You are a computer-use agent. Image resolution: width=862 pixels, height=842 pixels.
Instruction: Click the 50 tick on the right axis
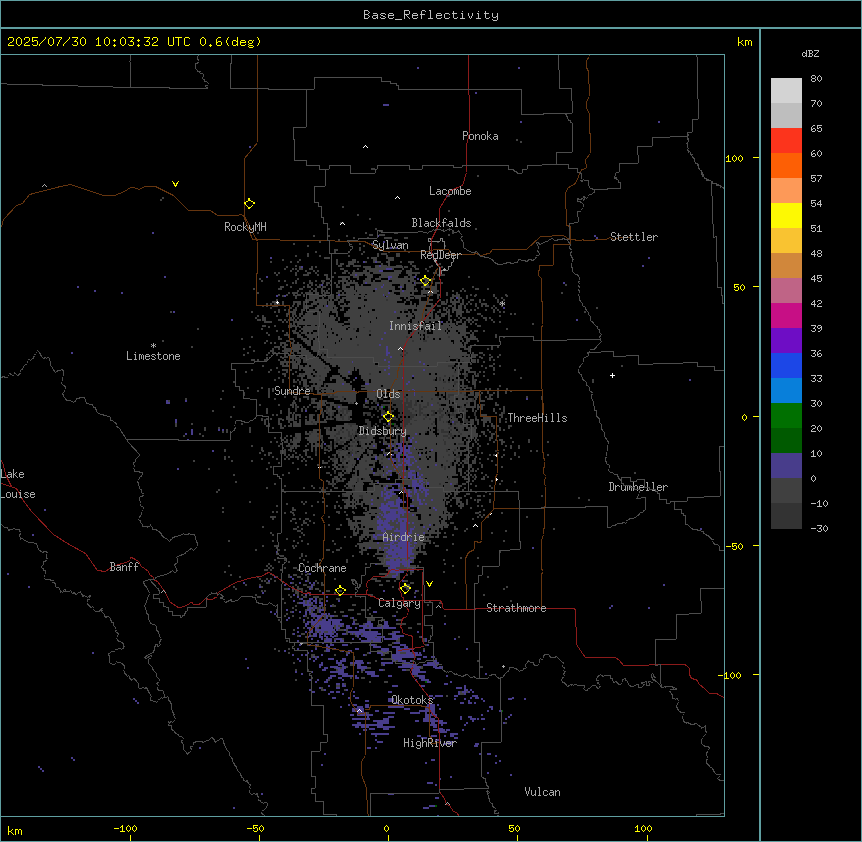(739, 287)
